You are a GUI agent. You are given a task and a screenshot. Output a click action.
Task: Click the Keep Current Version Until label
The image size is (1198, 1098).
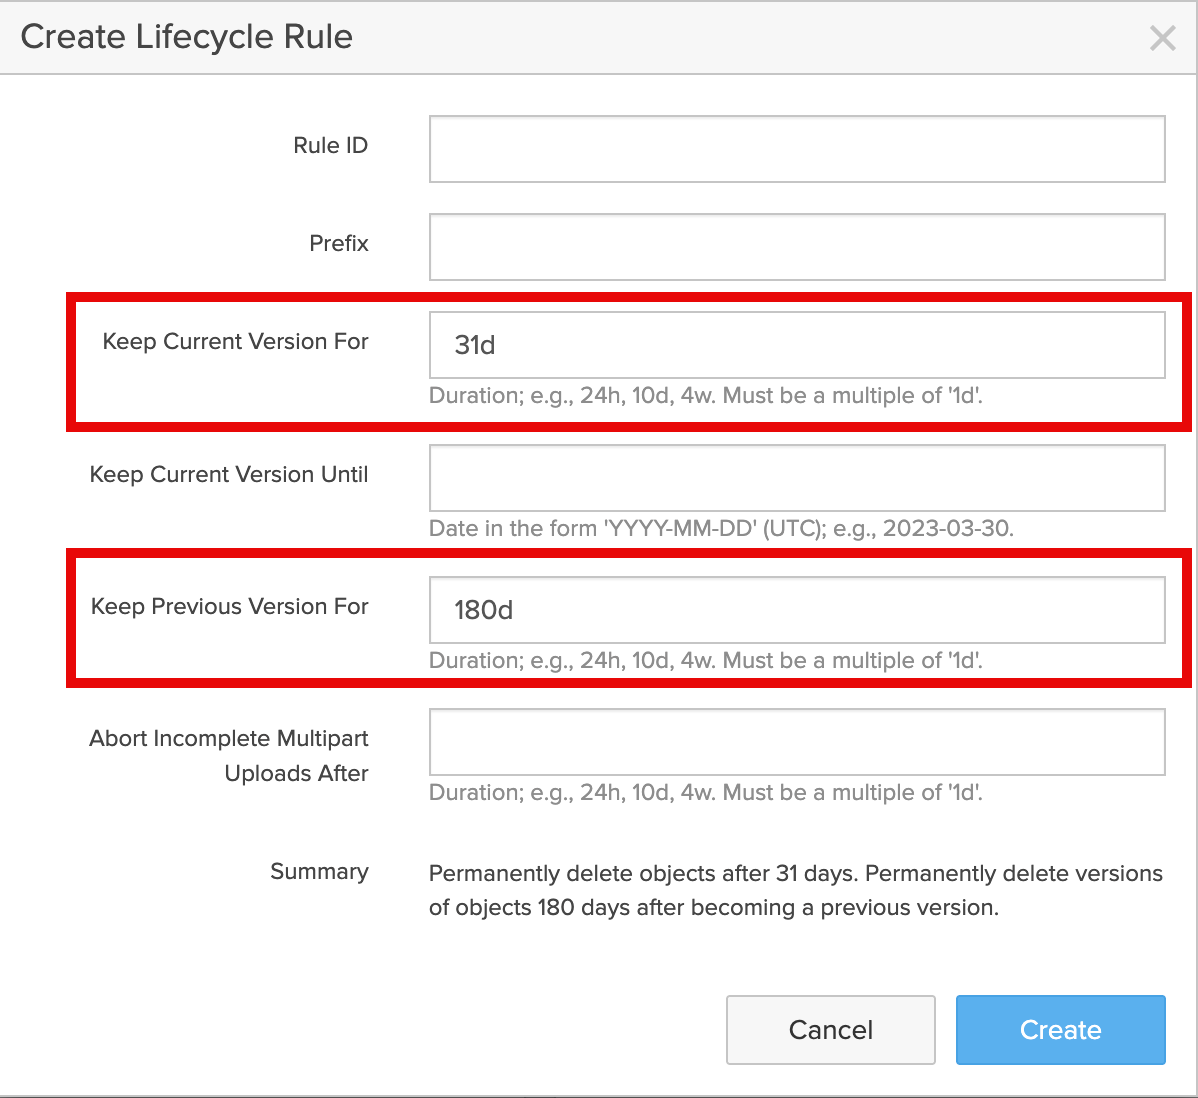[229, 475]
